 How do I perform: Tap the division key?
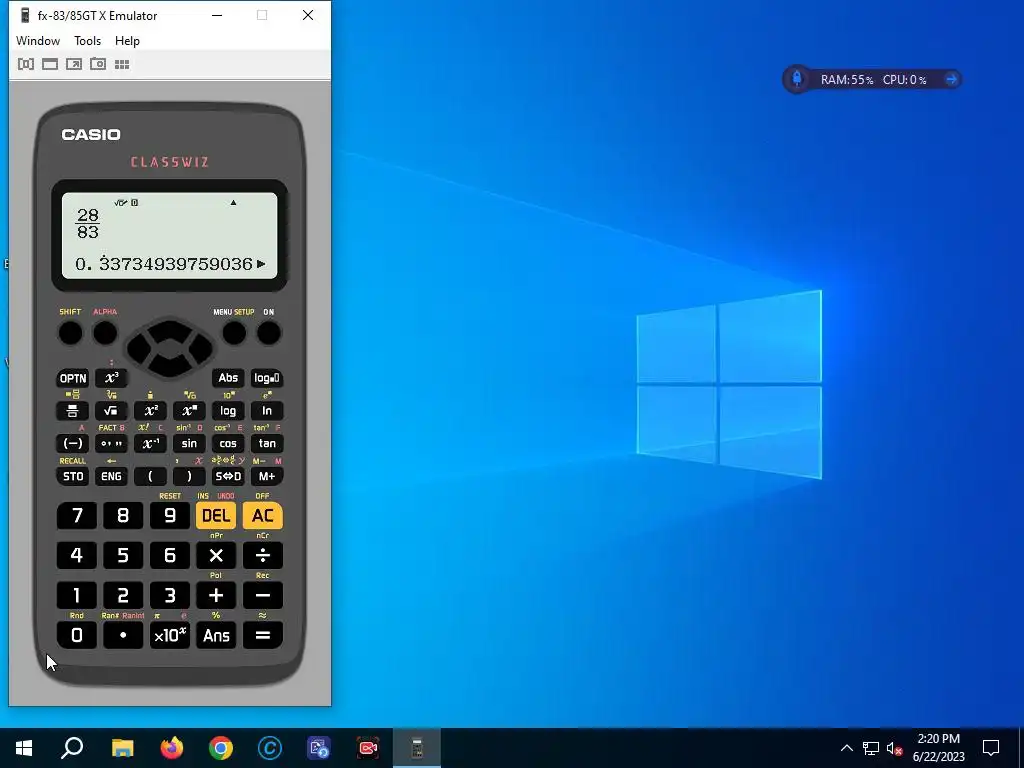coord(263,556)
